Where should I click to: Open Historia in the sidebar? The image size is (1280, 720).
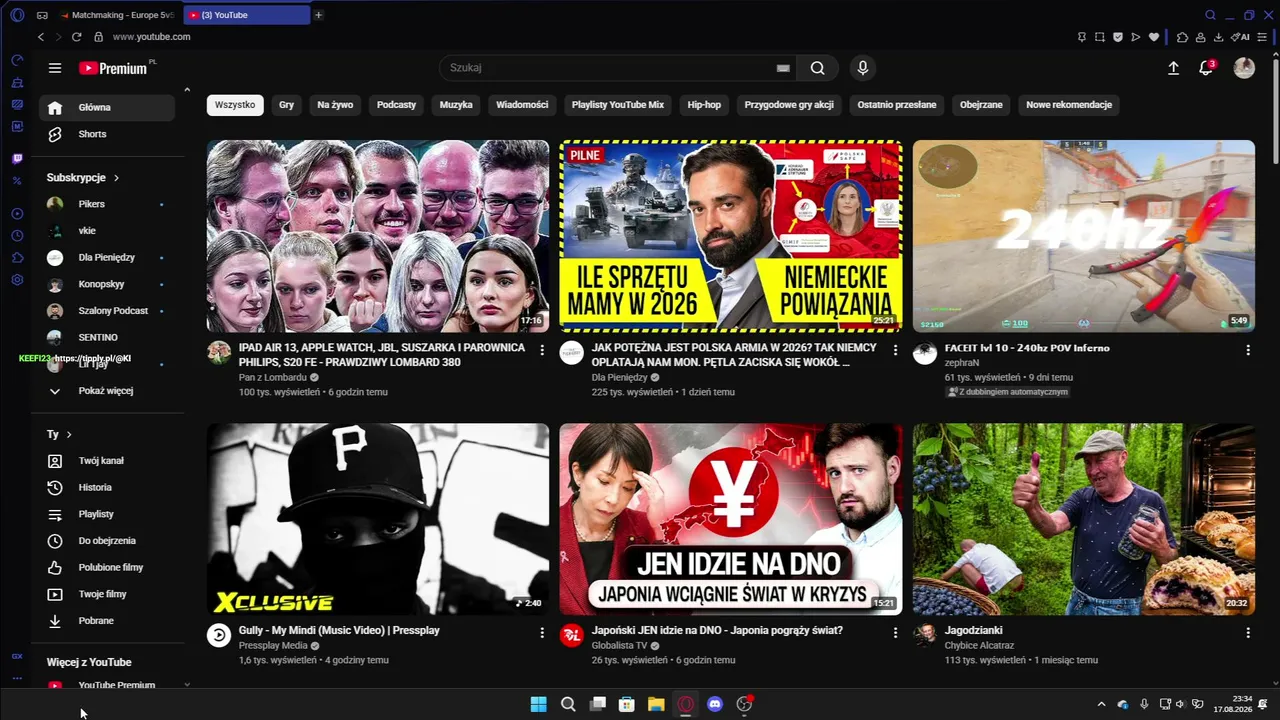tap(107, 488)
